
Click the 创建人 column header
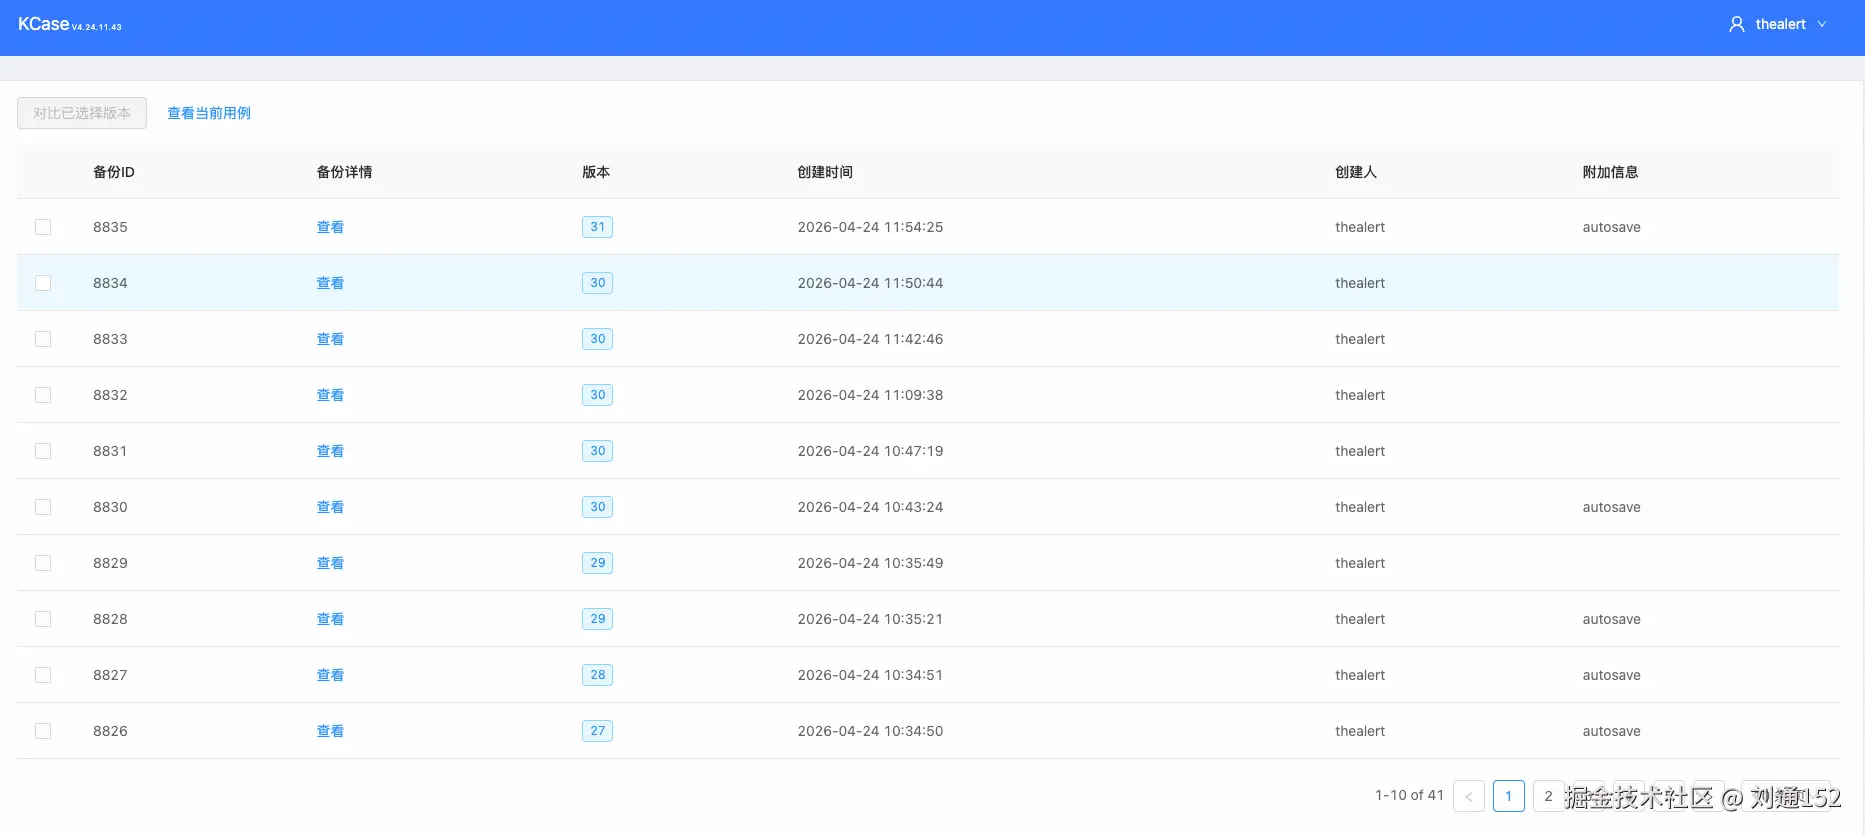tap(1356, 172)
